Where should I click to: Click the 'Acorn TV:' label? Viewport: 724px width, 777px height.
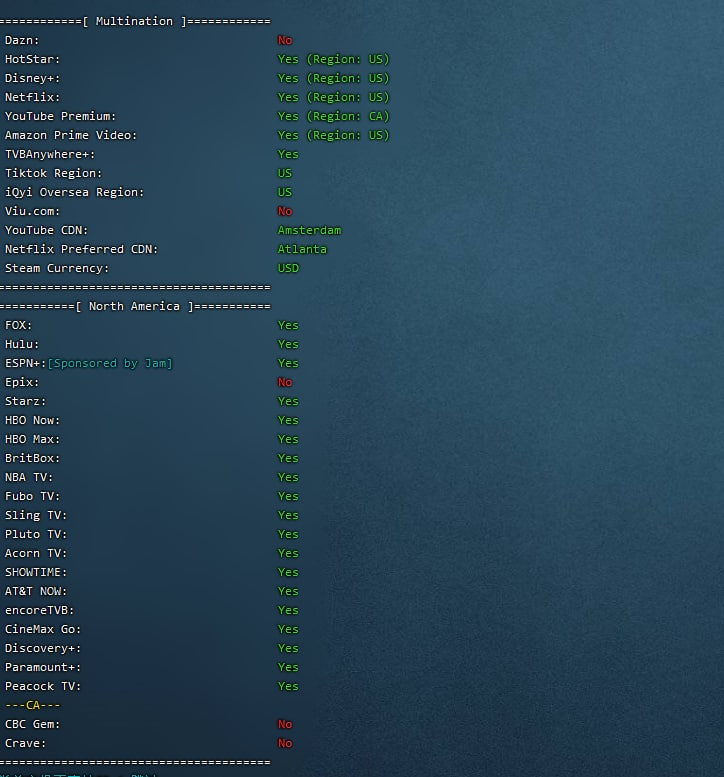coord(36,553)
